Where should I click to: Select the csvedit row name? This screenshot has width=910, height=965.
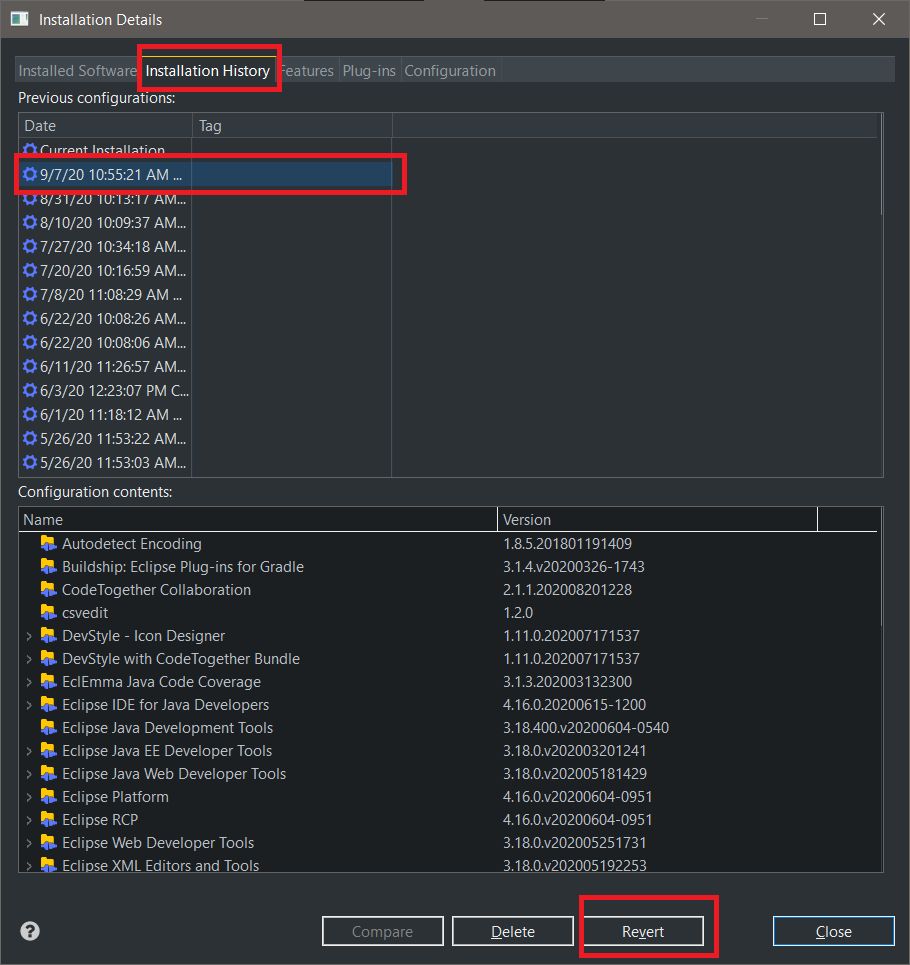click(x=85, y=612)
